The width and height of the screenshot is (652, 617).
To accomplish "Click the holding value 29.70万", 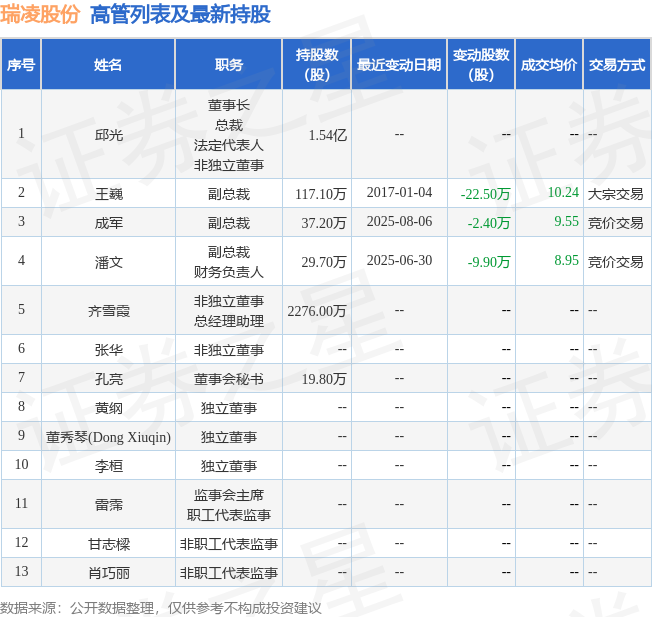I will click(324, 262).
